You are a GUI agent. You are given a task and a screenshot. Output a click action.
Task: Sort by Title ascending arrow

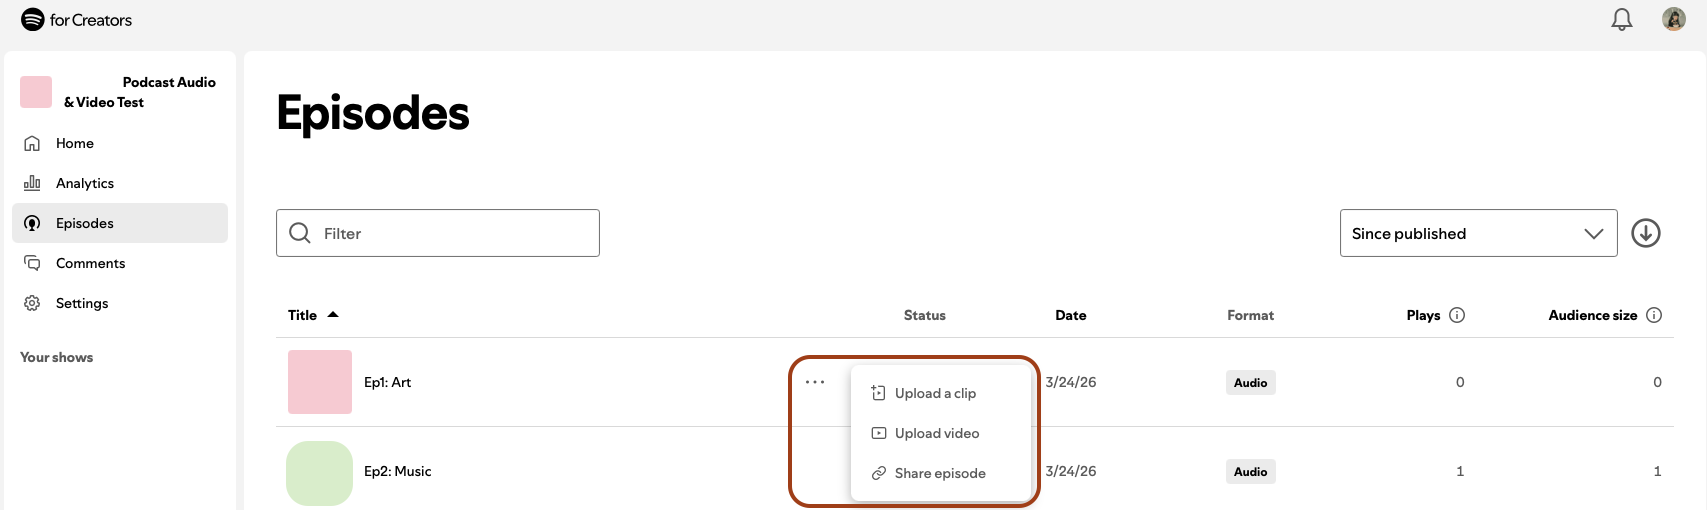pyautogui.click(x=333, y=314)
